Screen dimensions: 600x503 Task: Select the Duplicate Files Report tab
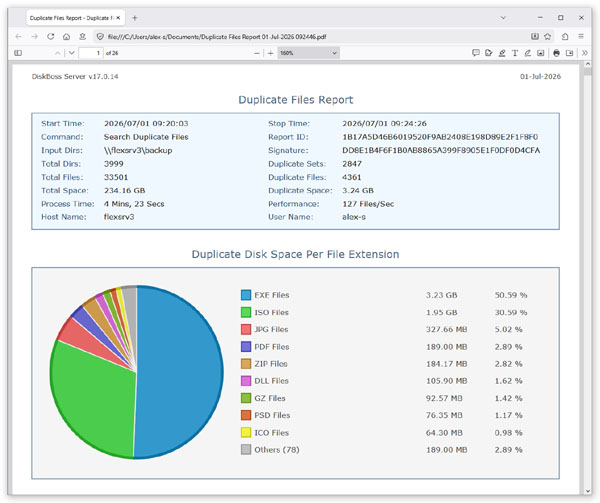click(75, 18)
